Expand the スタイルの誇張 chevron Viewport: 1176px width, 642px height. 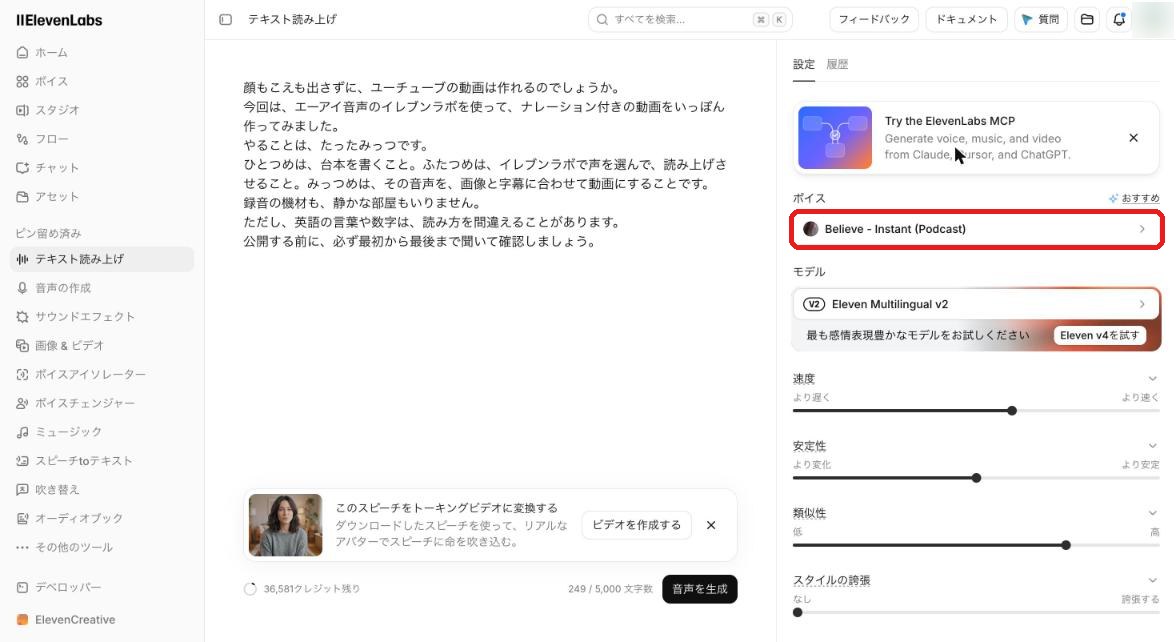coord(1152,580)
